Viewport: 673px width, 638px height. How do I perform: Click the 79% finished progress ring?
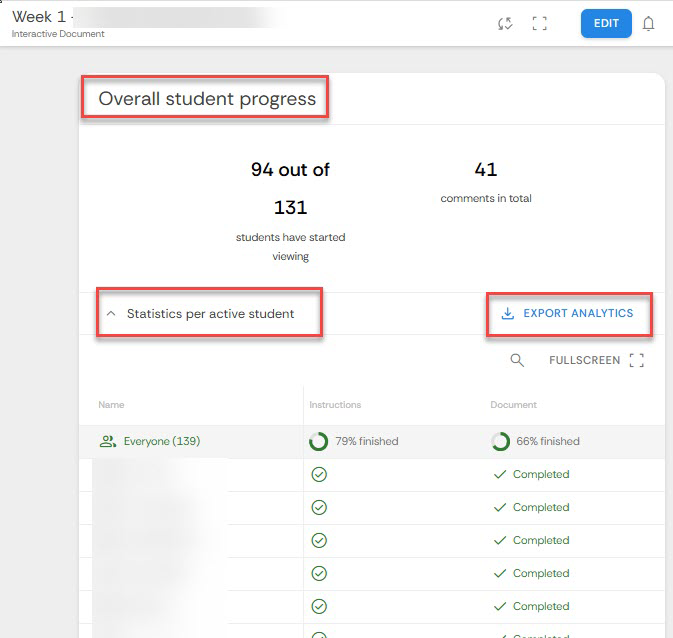(x=318, y=441)
